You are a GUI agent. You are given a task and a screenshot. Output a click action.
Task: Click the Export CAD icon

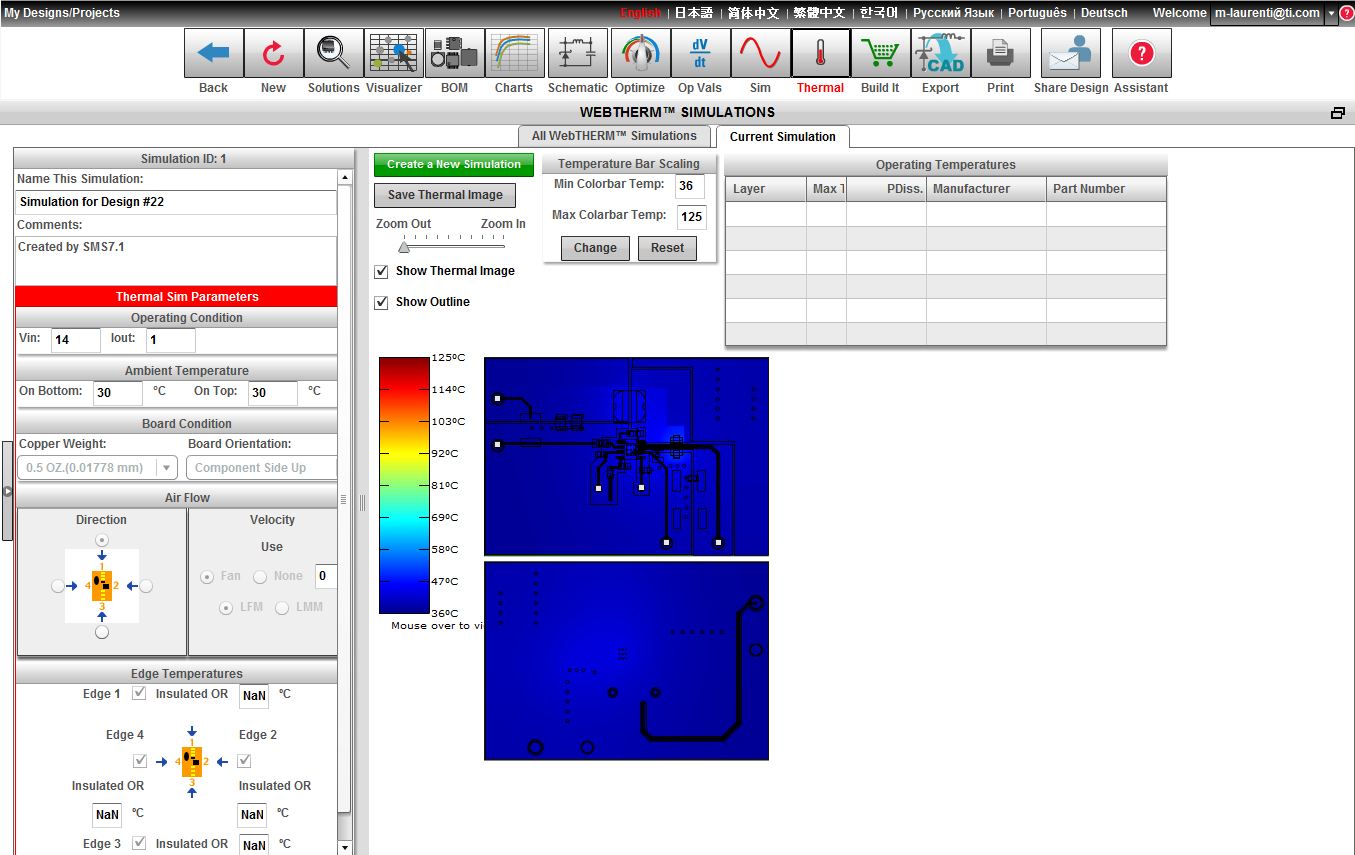tap(940, 53)
